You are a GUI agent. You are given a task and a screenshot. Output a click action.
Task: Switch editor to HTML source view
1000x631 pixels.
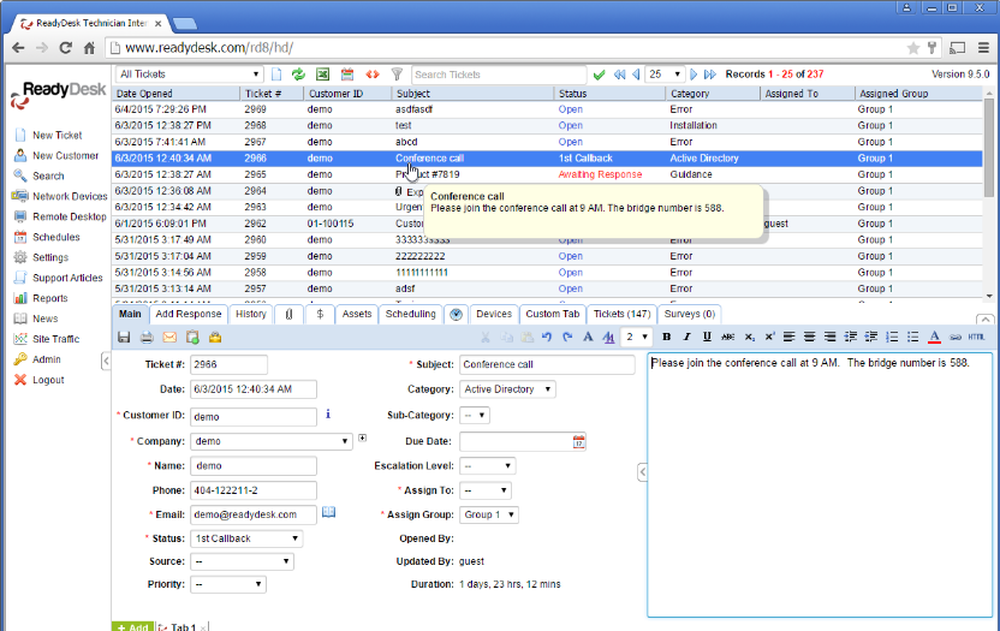[x=976, y=337]
